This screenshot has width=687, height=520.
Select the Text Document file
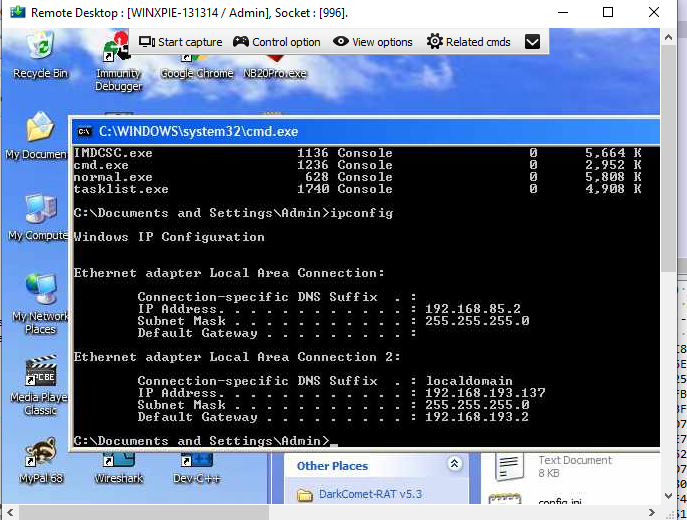pyautogui.click(x=575, y=460)
